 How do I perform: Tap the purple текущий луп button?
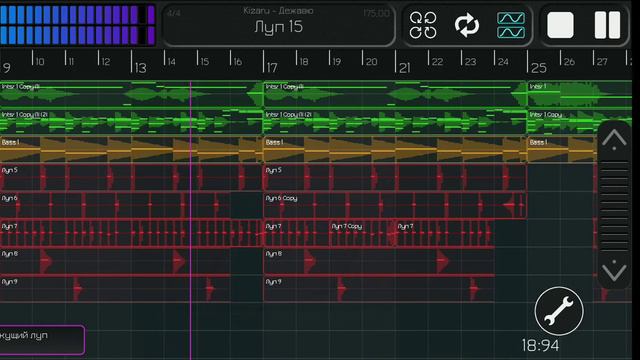42,340
